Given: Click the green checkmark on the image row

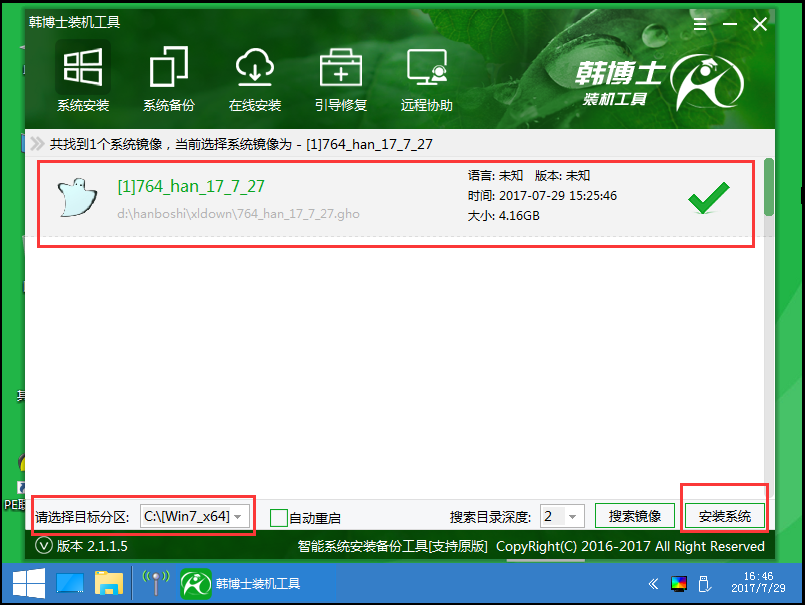Looking at the screenshot, I should [x=708, y=197].
